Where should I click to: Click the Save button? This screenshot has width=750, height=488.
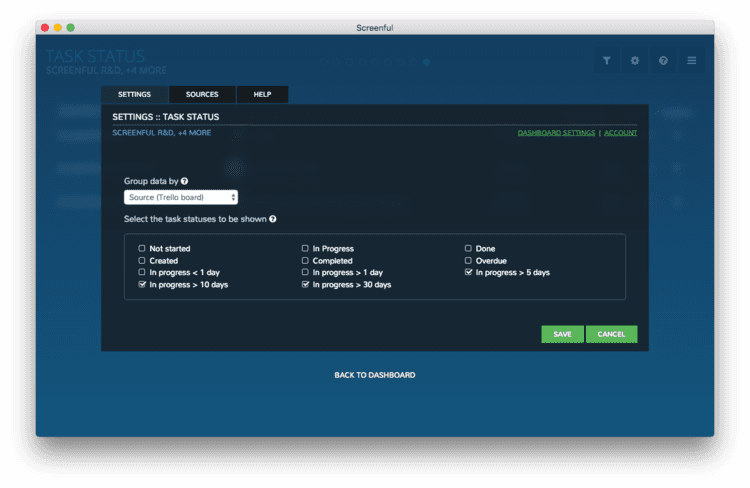point(562,334)
